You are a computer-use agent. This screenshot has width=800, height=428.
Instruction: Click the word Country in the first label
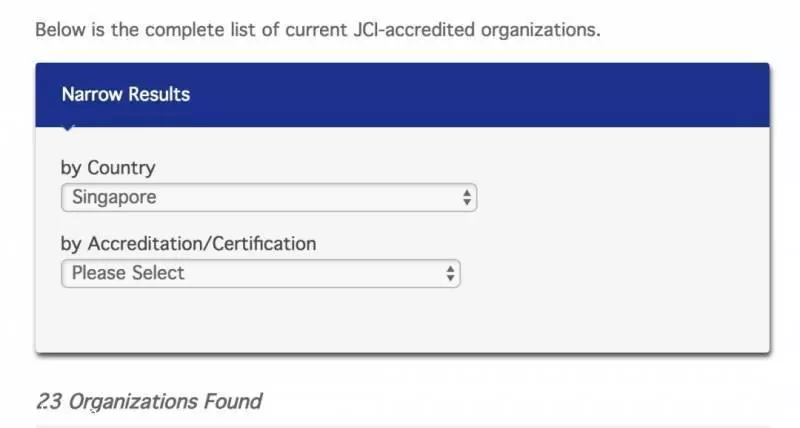[x=121, y=168]
